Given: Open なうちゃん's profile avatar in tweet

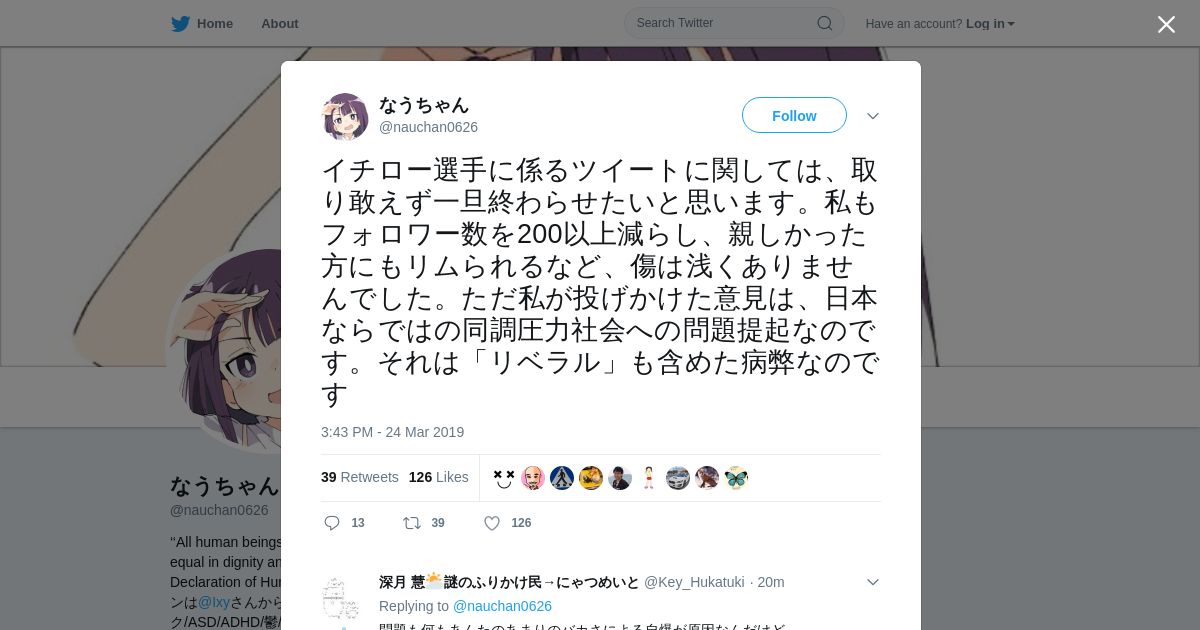Looking at the screenshot, I should click(345, 116).
